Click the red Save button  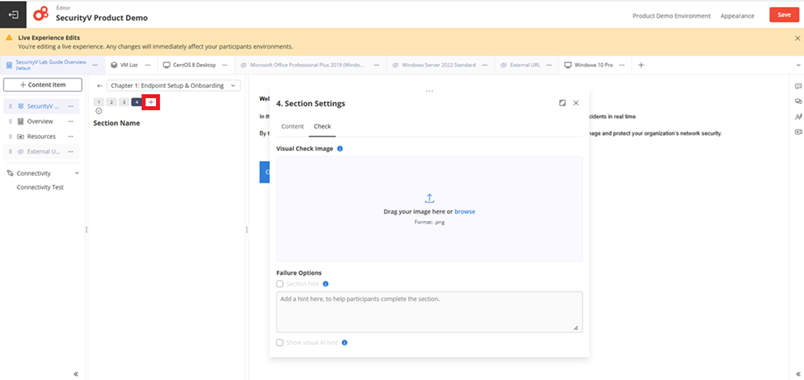[784, 15]
